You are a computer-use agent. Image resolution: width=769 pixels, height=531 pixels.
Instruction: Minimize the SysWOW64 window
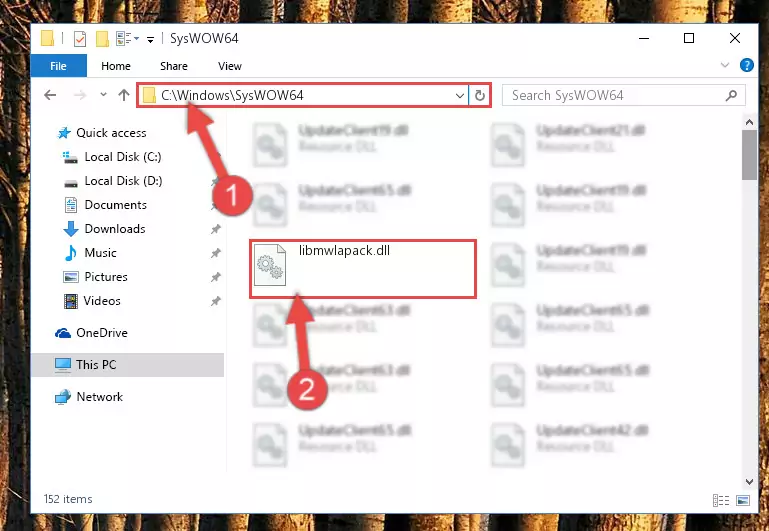coord(644,38)
